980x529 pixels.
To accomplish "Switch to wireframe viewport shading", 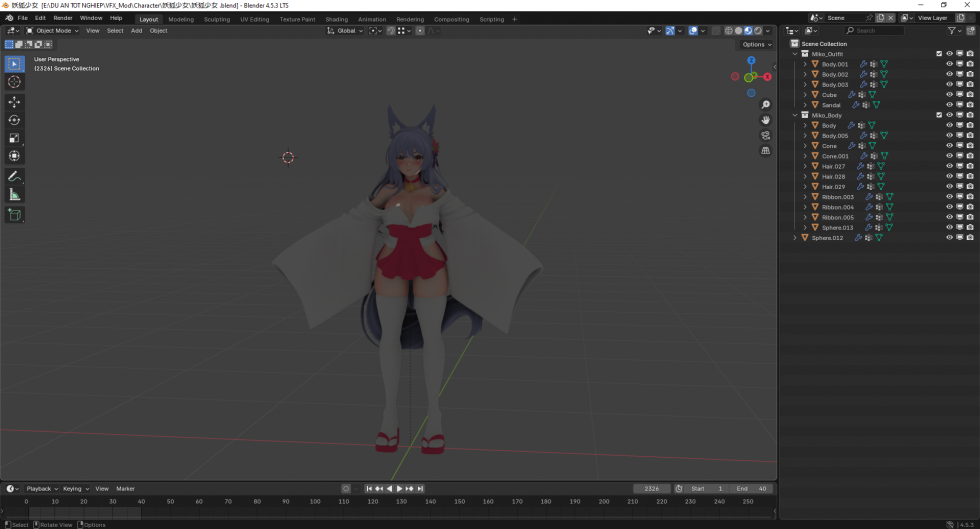I will click(x=728, y=31).
